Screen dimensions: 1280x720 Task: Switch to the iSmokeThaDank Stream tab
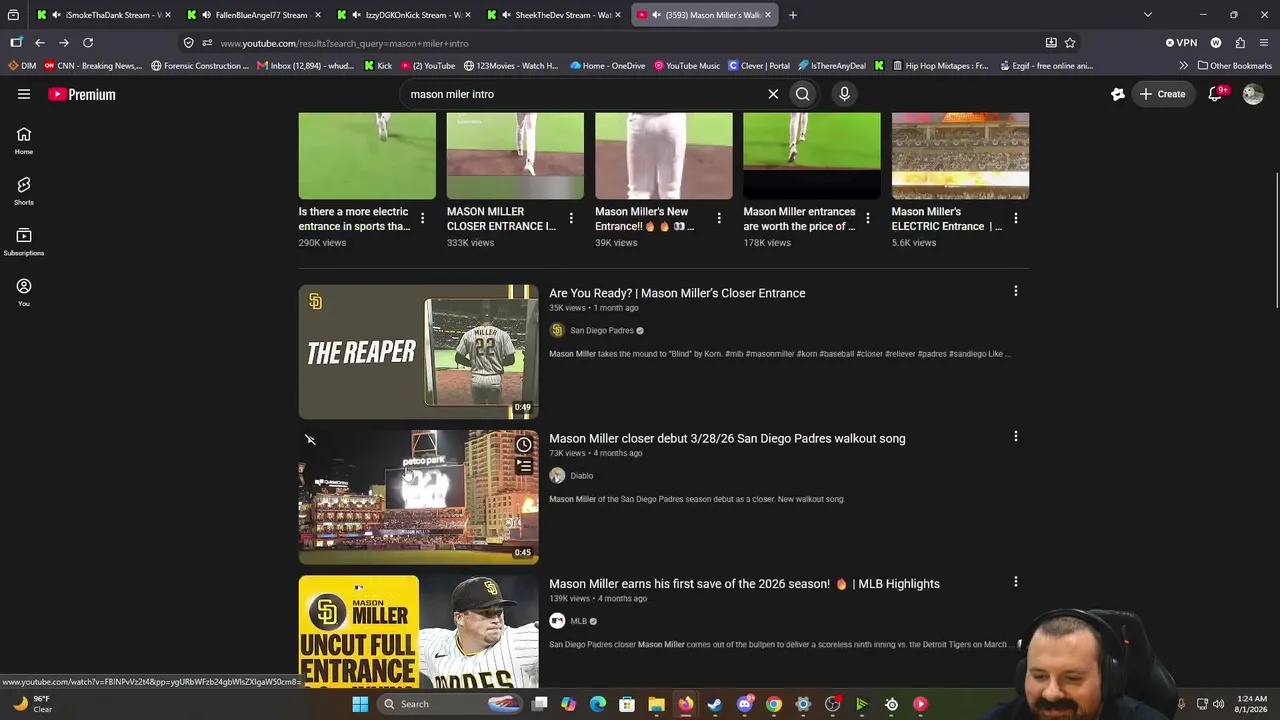pyautogui.click(x=104, y=15)
